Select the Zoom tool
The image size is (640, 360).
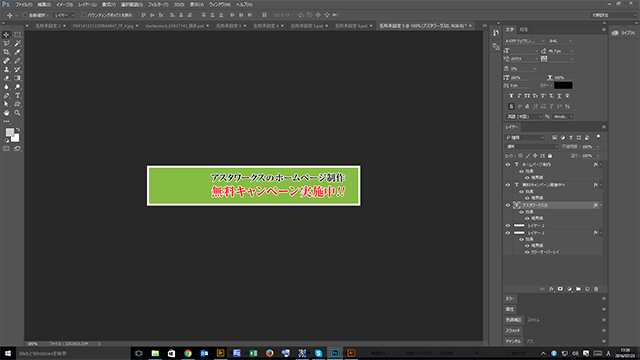click(x=18, y=113)
